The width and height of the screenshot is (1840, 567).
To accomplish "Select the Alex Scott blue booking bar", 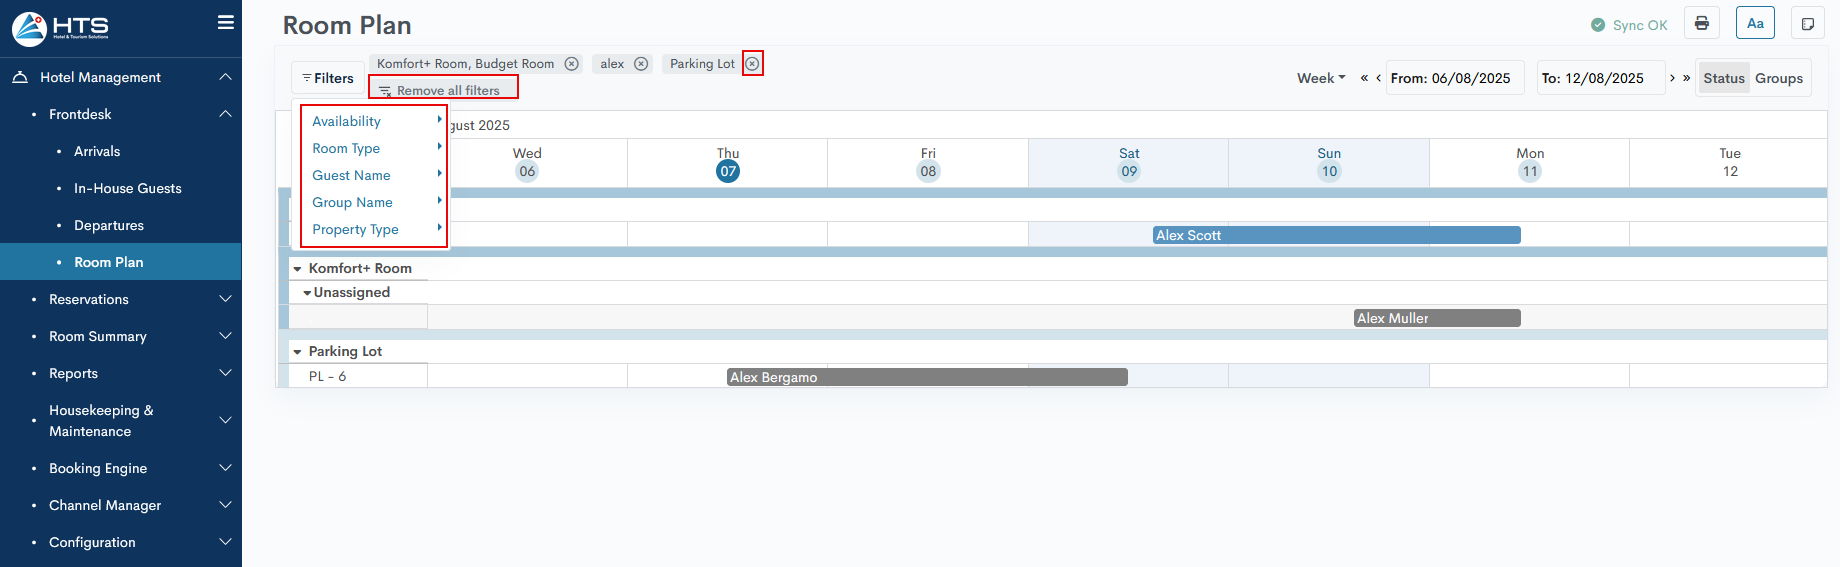I will (1336, 235).
